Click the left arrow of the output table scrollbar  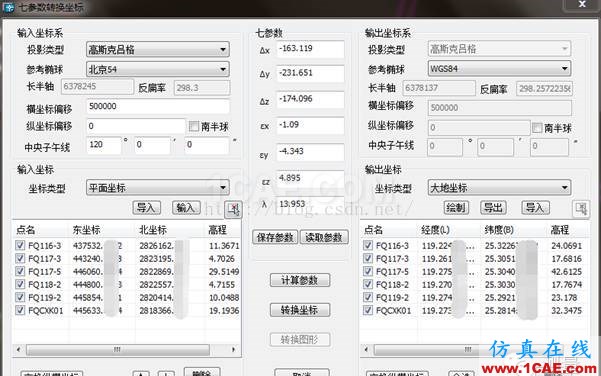pos(366,350)
